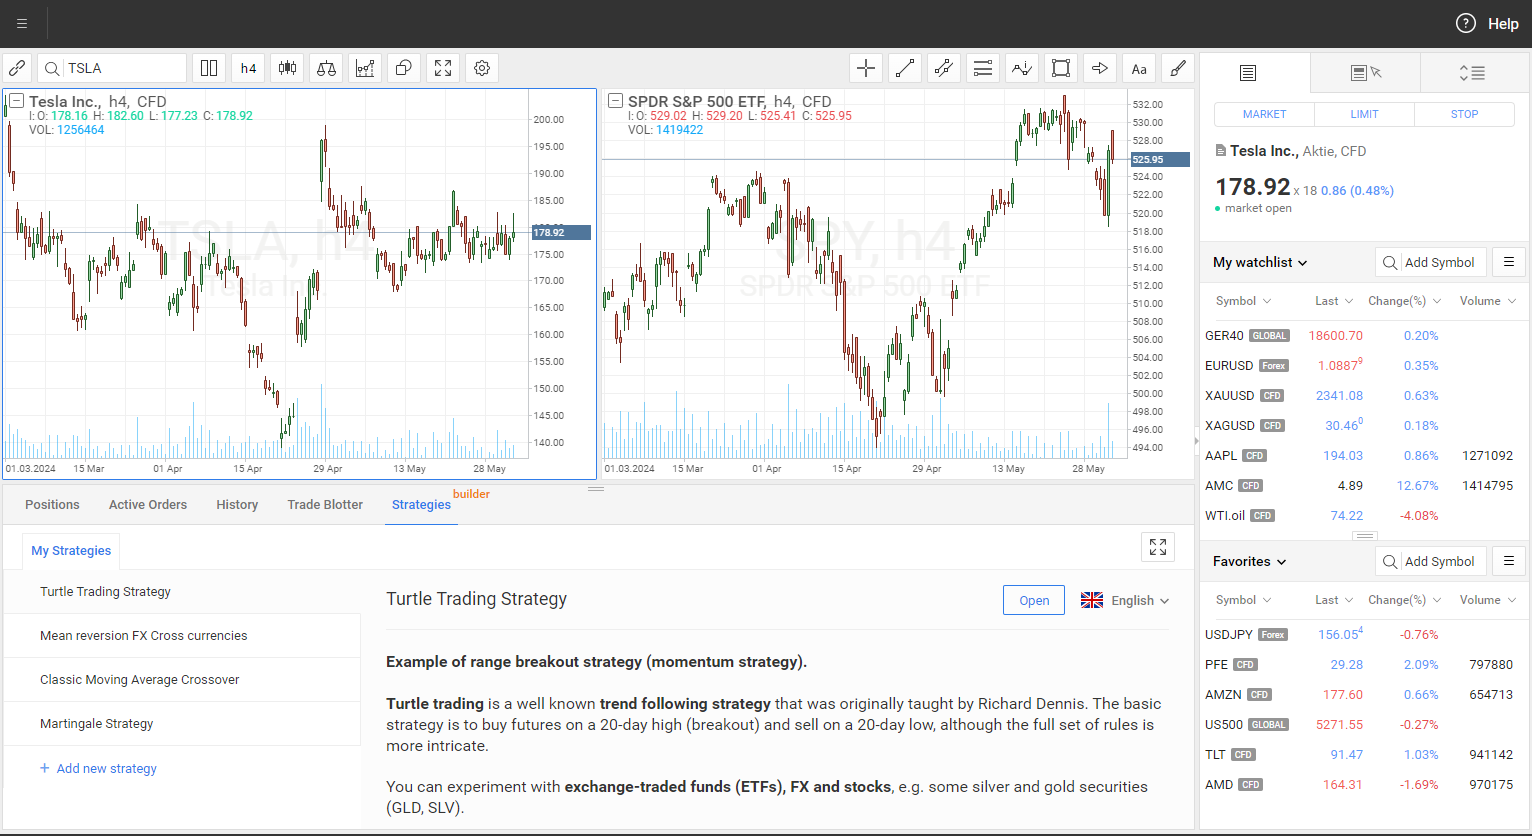This screenshot has height=836, width=1532.
Task: Select AMD row in Favorites
Action: click(1364, 785)
